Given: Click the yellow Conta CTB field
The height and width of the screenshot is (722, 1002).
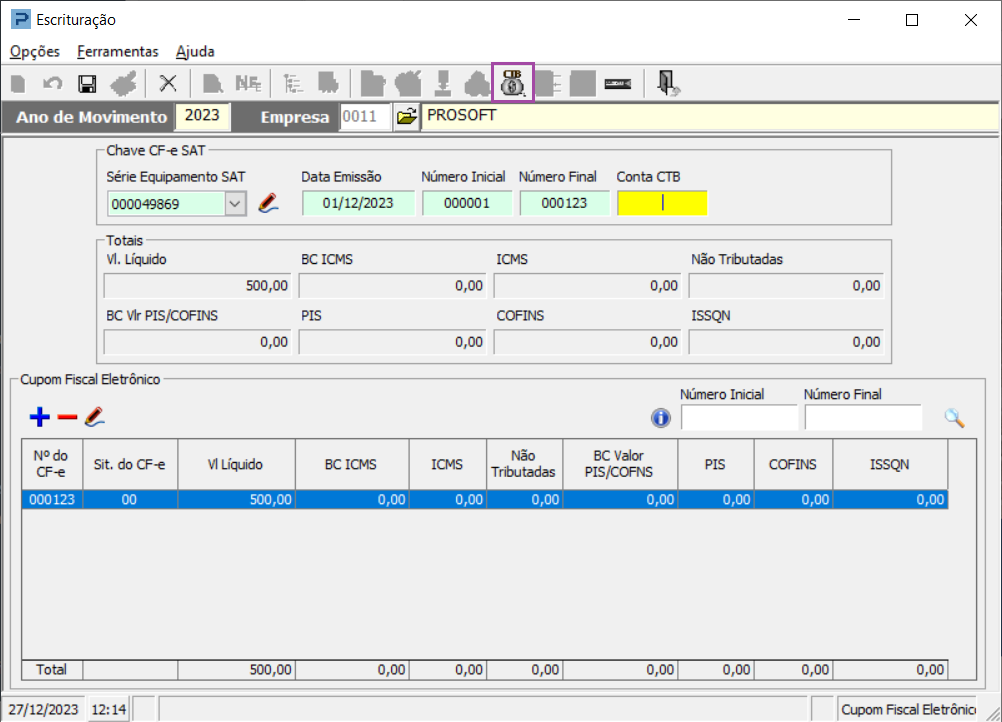Looking at the screenshot, I should (662, 203).
